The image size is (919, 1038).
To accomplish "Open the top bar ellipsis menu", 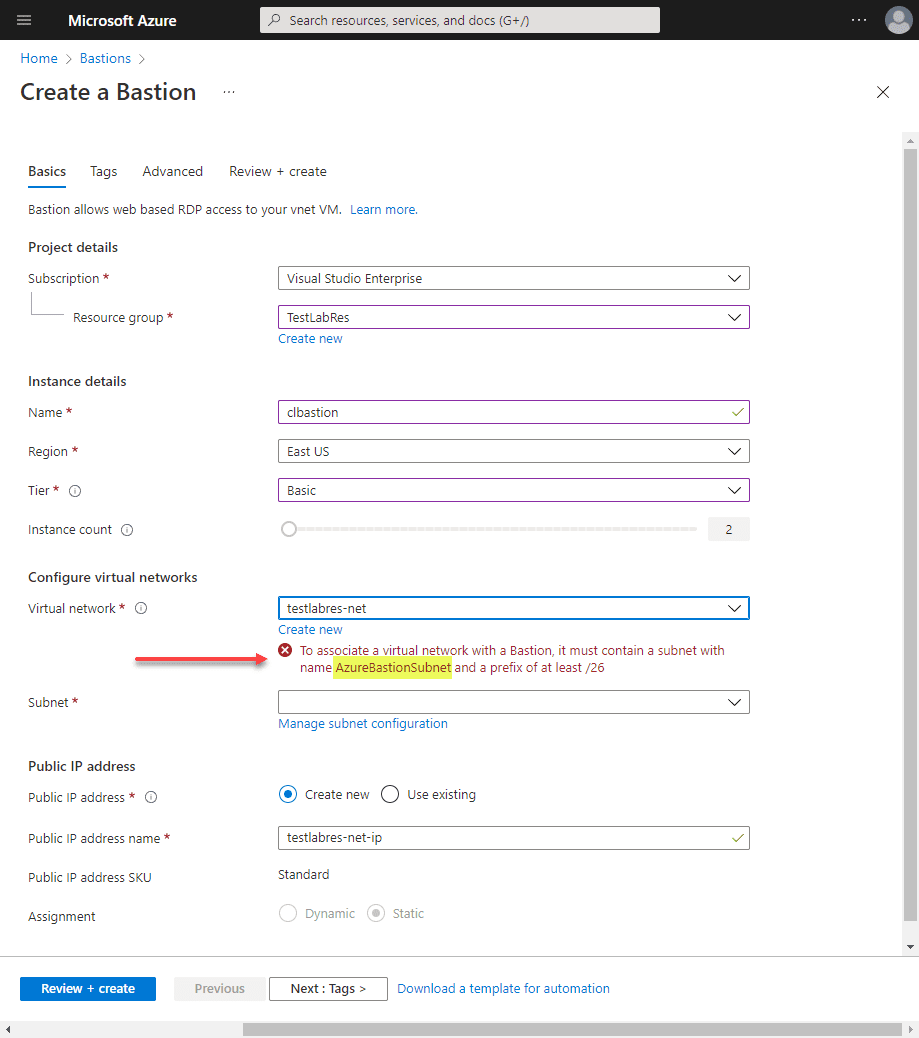I will tap(859, 20).
